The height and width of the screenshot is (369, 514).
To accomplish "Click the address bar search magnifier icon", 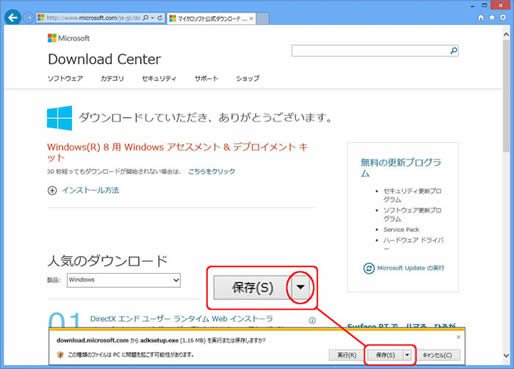I will coord(146,18).
